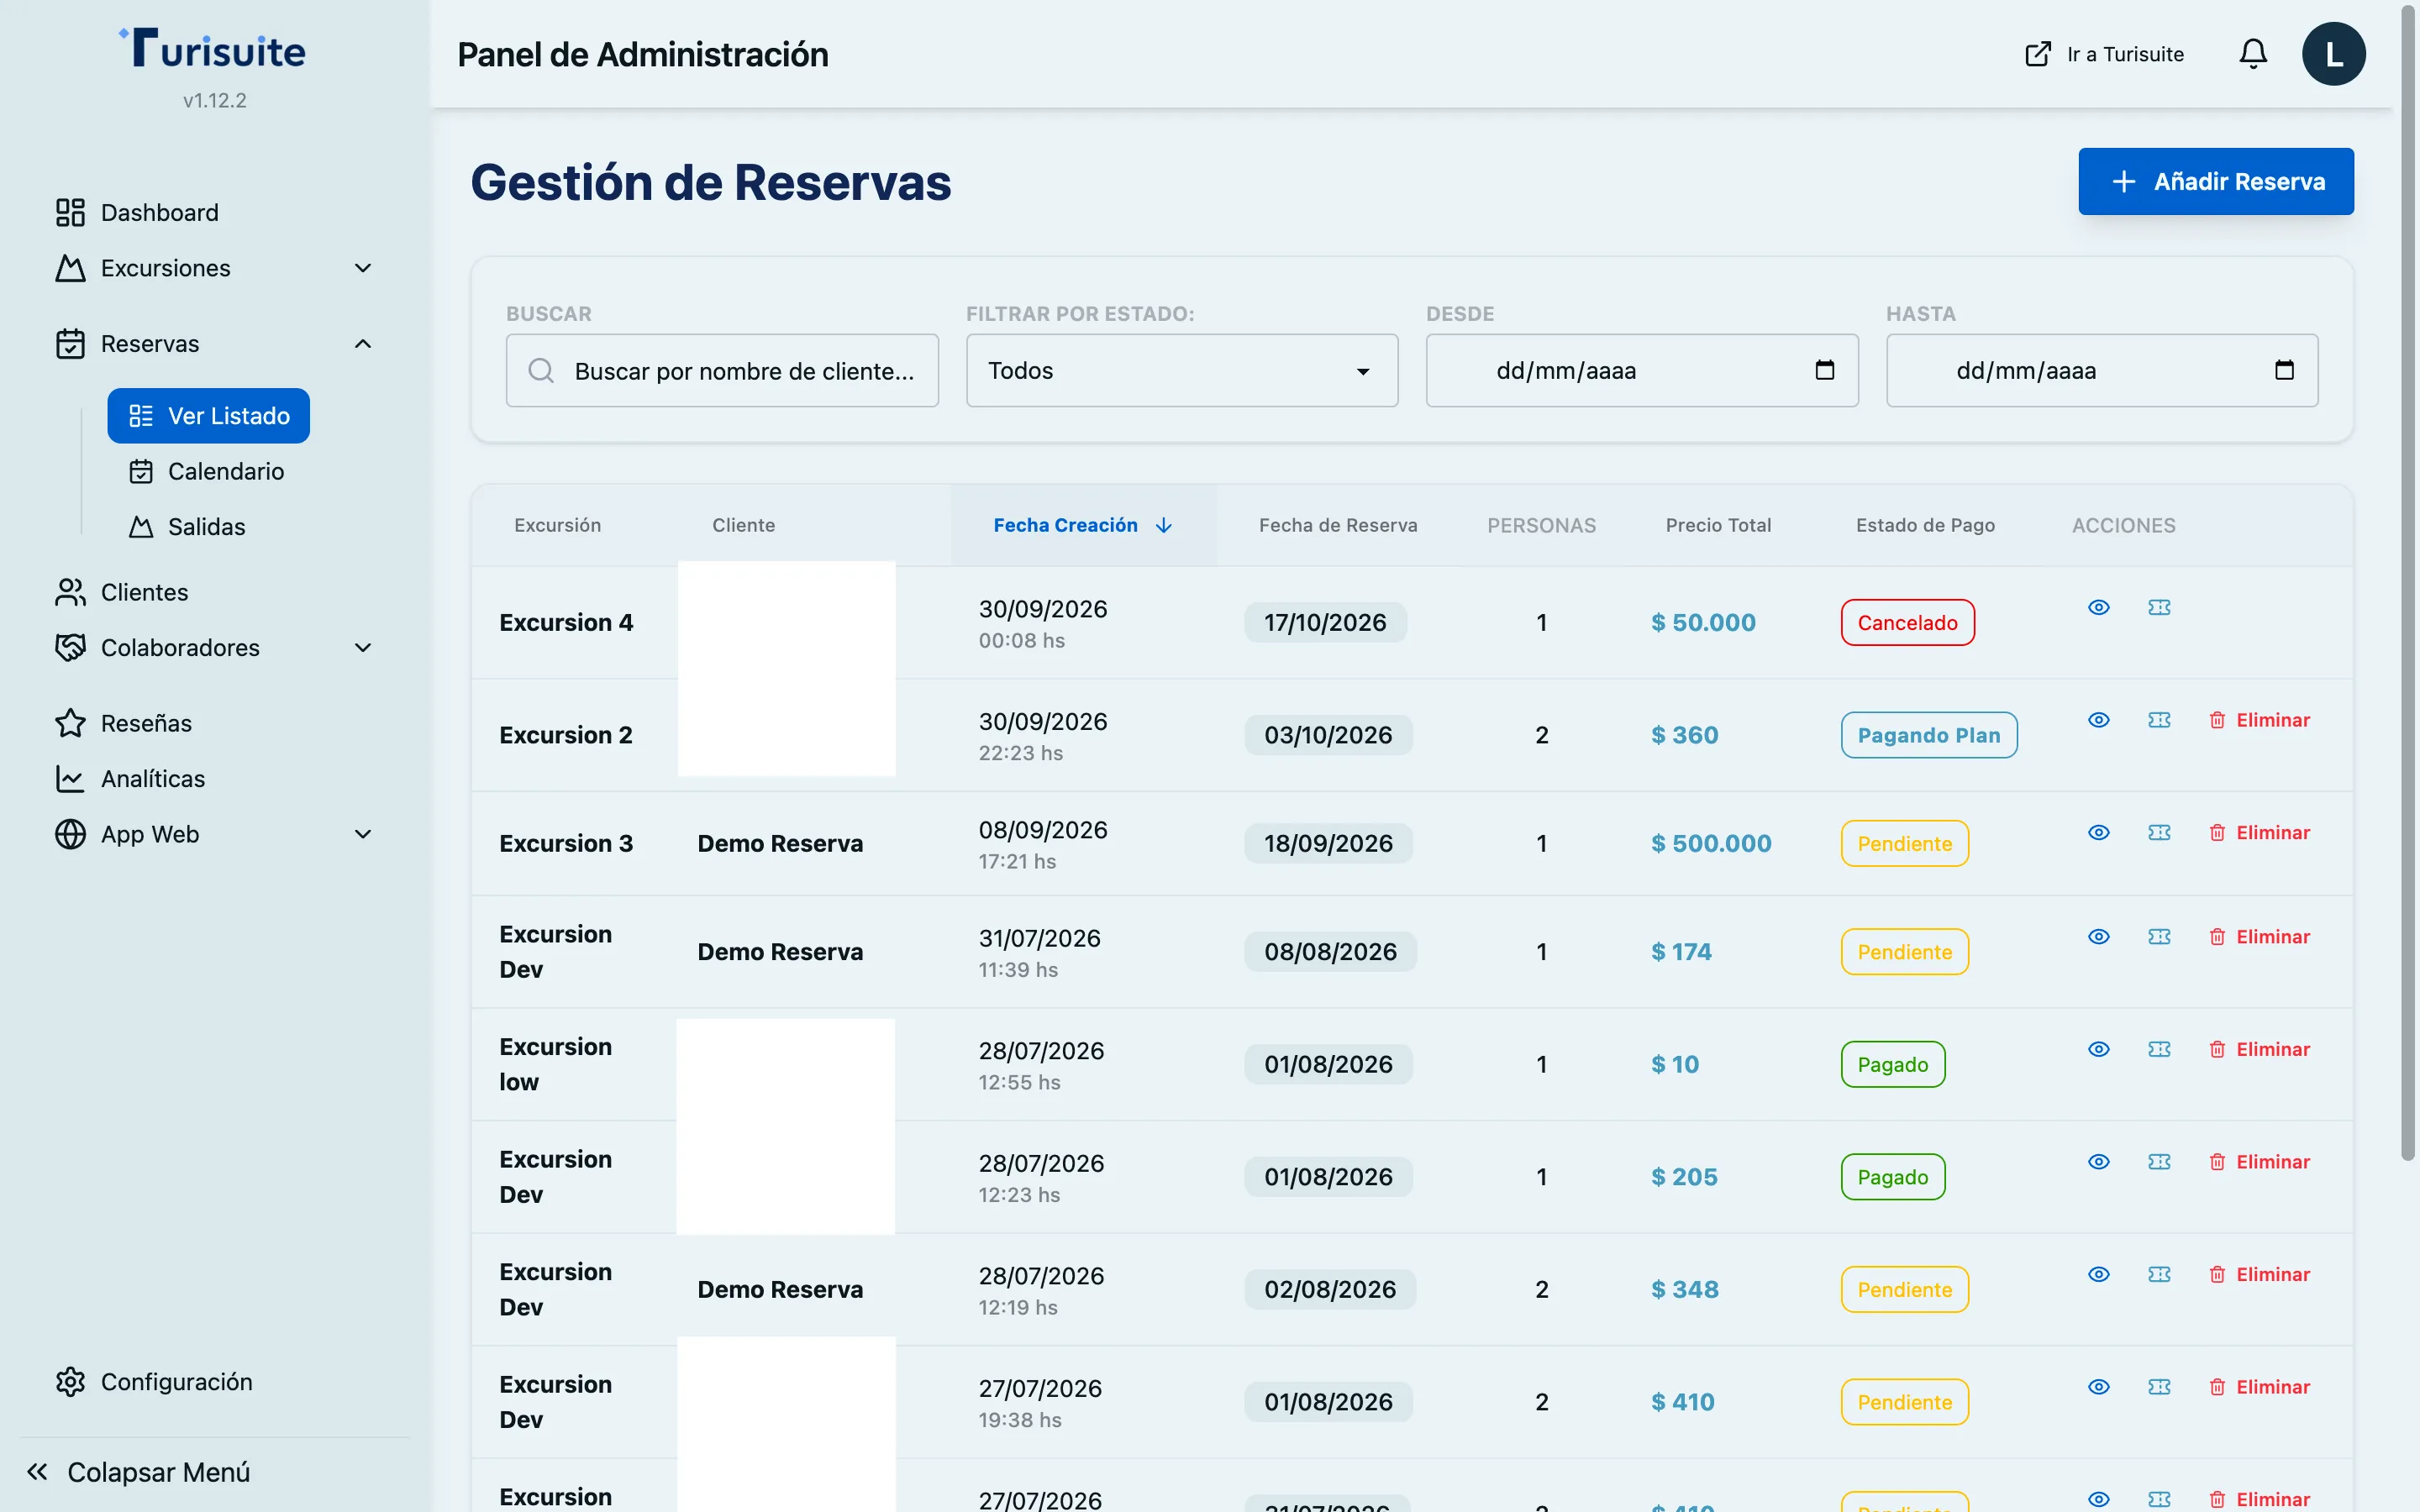Click the eye icon in the $ 174 row
This screenshot has height=1512, width=2420.
(2099, 936)
